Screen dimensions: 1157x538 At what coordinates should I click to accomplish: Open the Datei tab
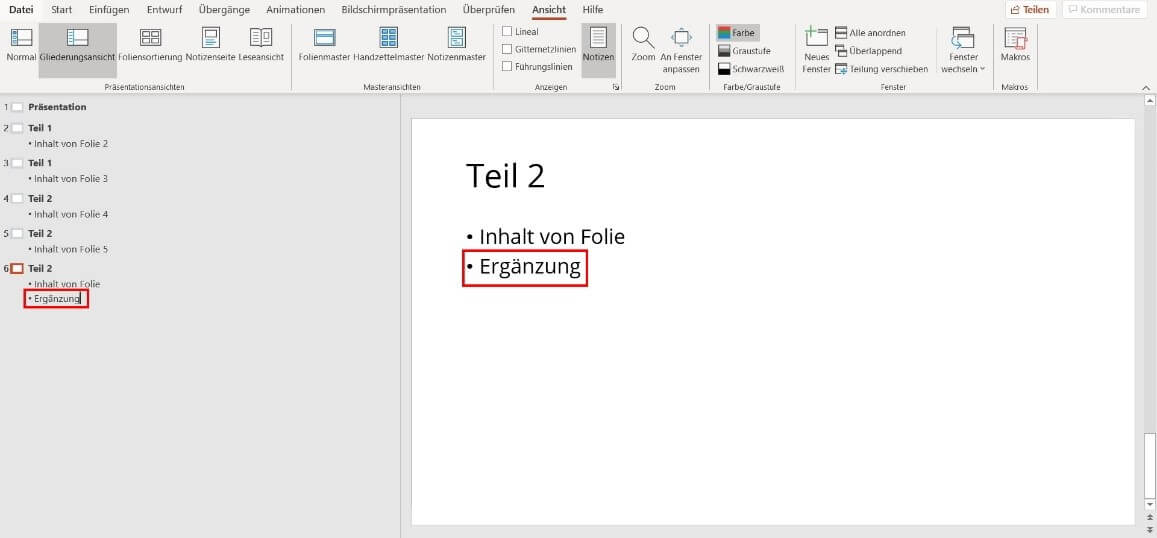[x=21, y=10]
